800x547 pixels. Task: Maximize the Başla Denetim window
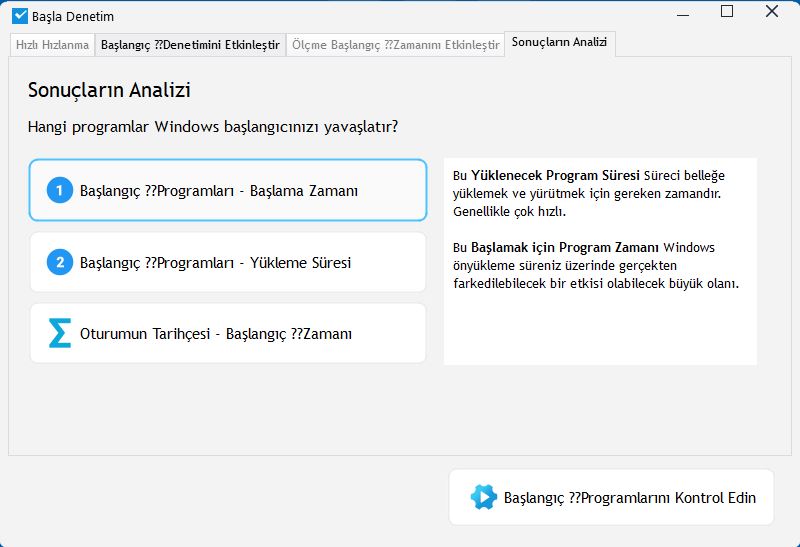pyautogui.click(x=727, y=11)
